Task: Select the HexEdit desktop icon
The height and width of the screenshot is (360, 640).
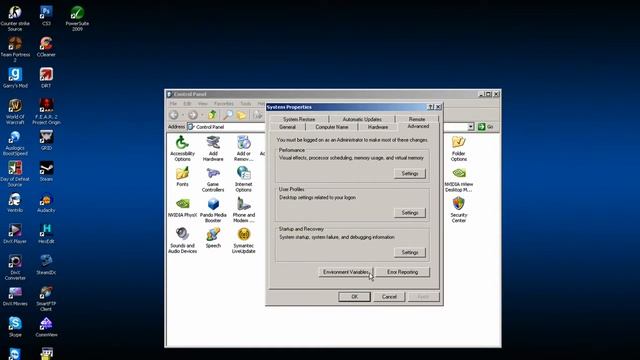Action: [x=46, y=233]
